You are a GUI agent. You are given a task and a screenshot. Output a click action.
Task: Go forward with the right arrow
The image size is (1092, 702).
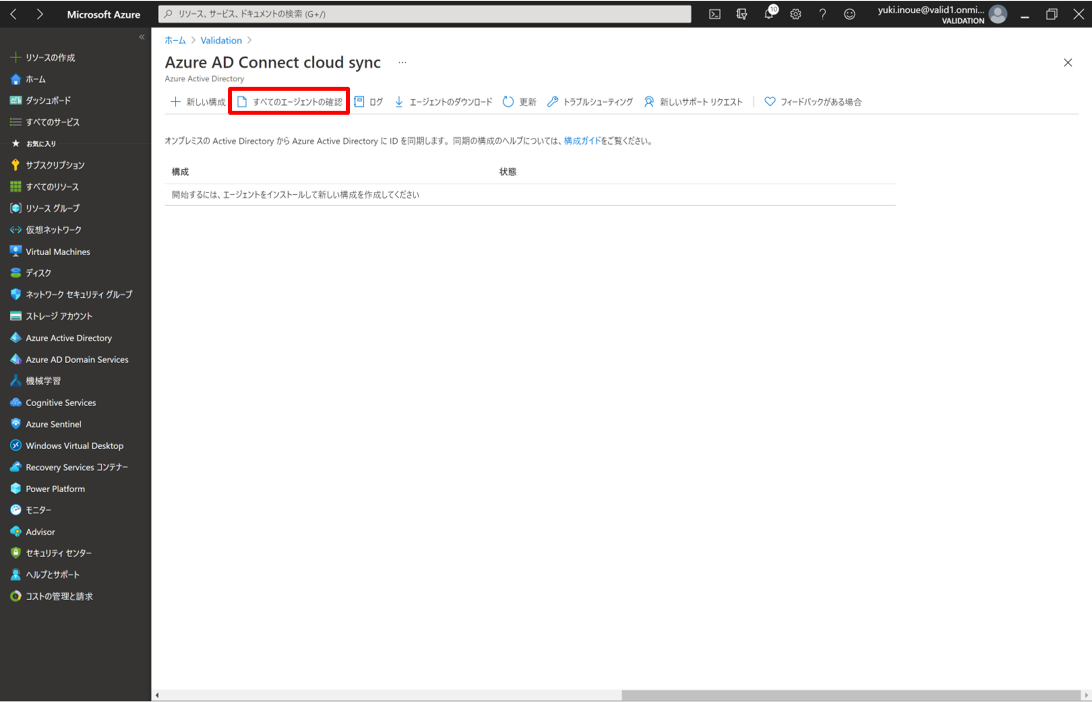pos(40,14)
